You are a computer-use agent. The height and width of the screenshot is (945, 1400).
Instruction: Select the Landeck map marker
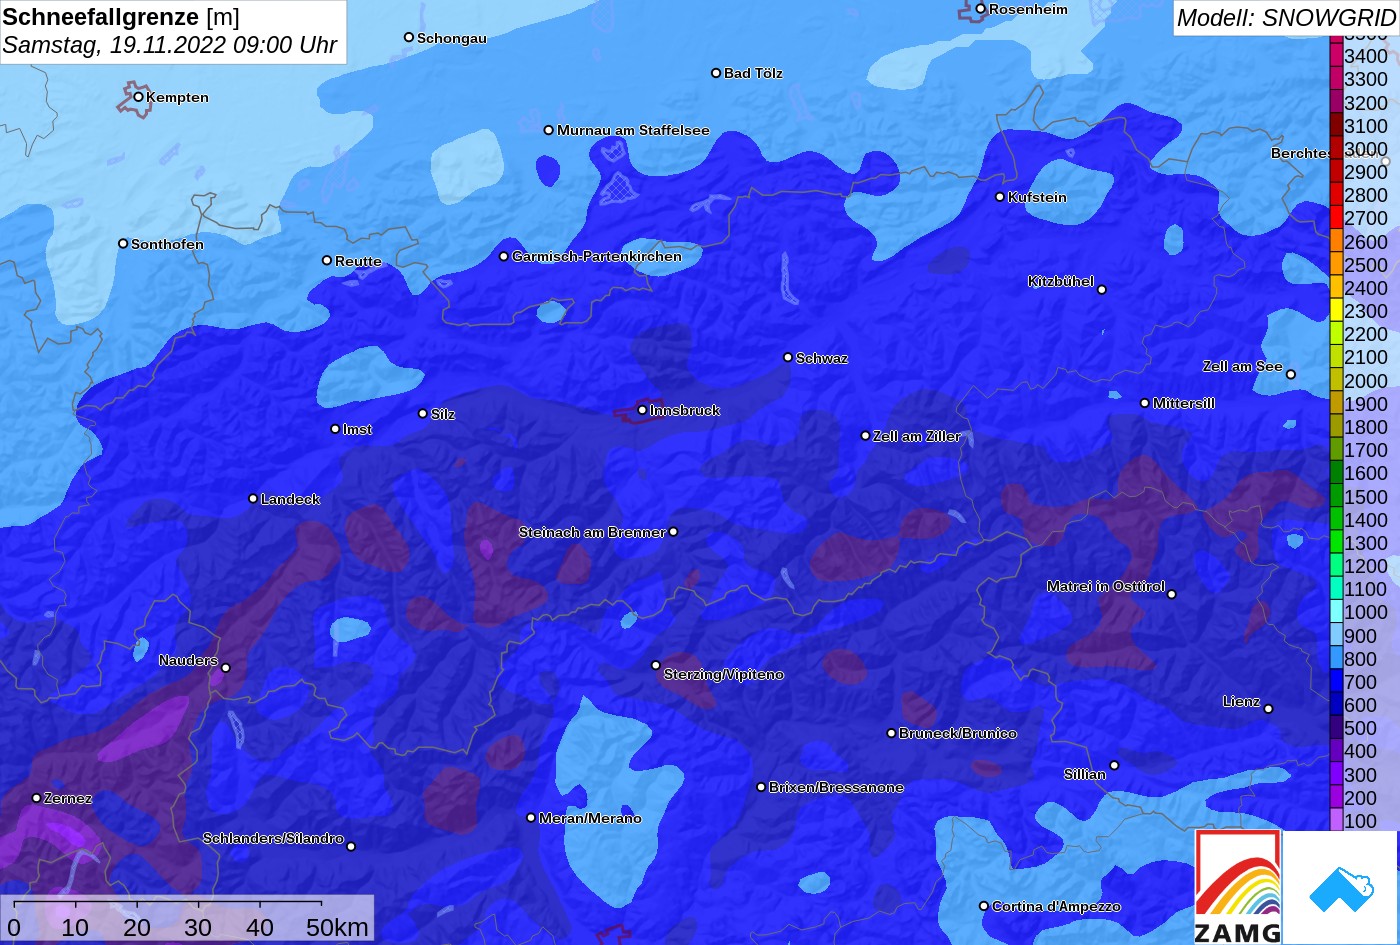253,499
